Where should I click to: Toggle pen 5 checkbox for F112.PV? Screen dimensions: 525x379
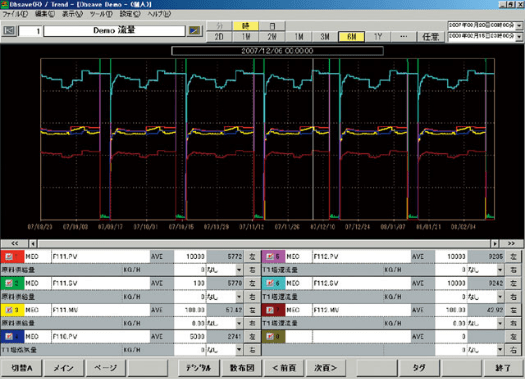(x=270, y=257)
